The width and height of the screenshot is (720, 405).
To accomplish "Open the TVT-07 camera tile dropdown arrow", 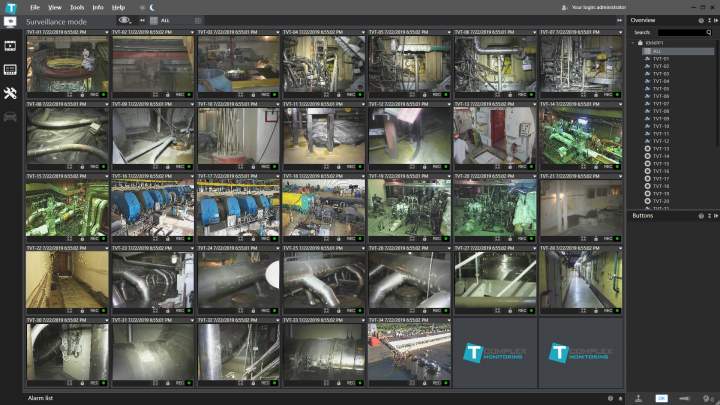I will pyautogui.click(x=620, y=33).
